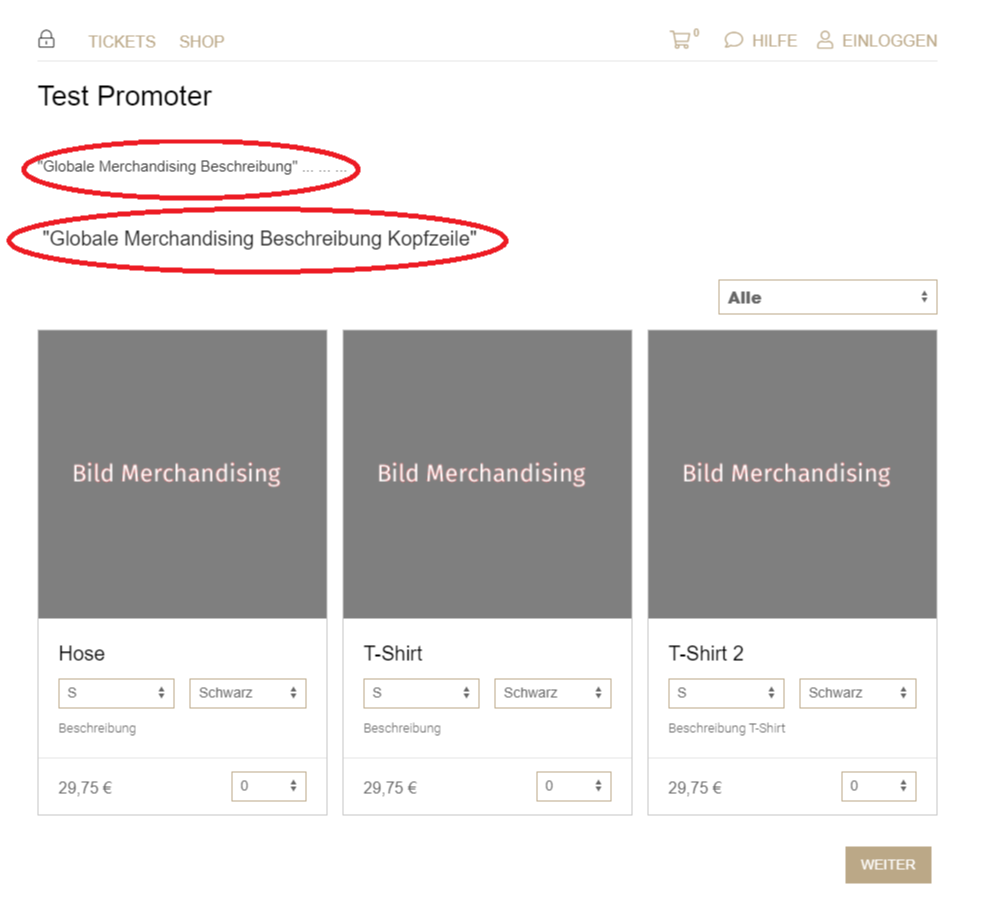The width and height of the screenshot is (991, 909).
Task: Click the Hose product image
Action: coord(182,474)
